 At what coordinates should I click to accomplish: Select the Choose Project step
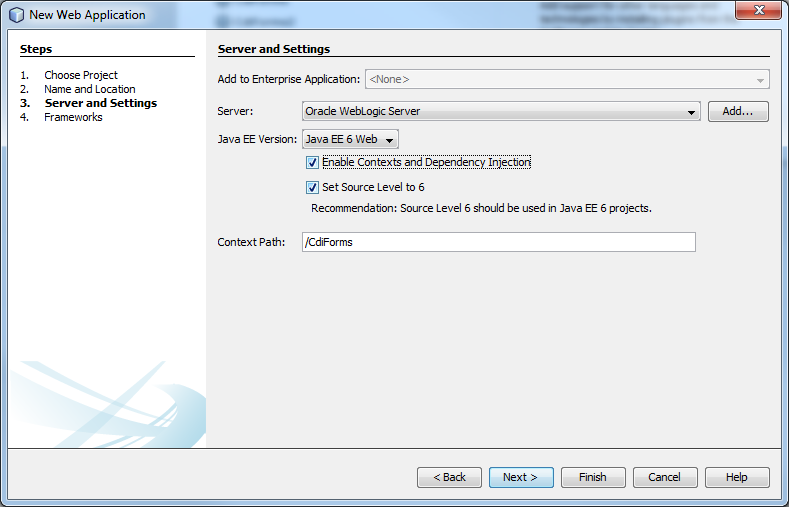[80, 75]
